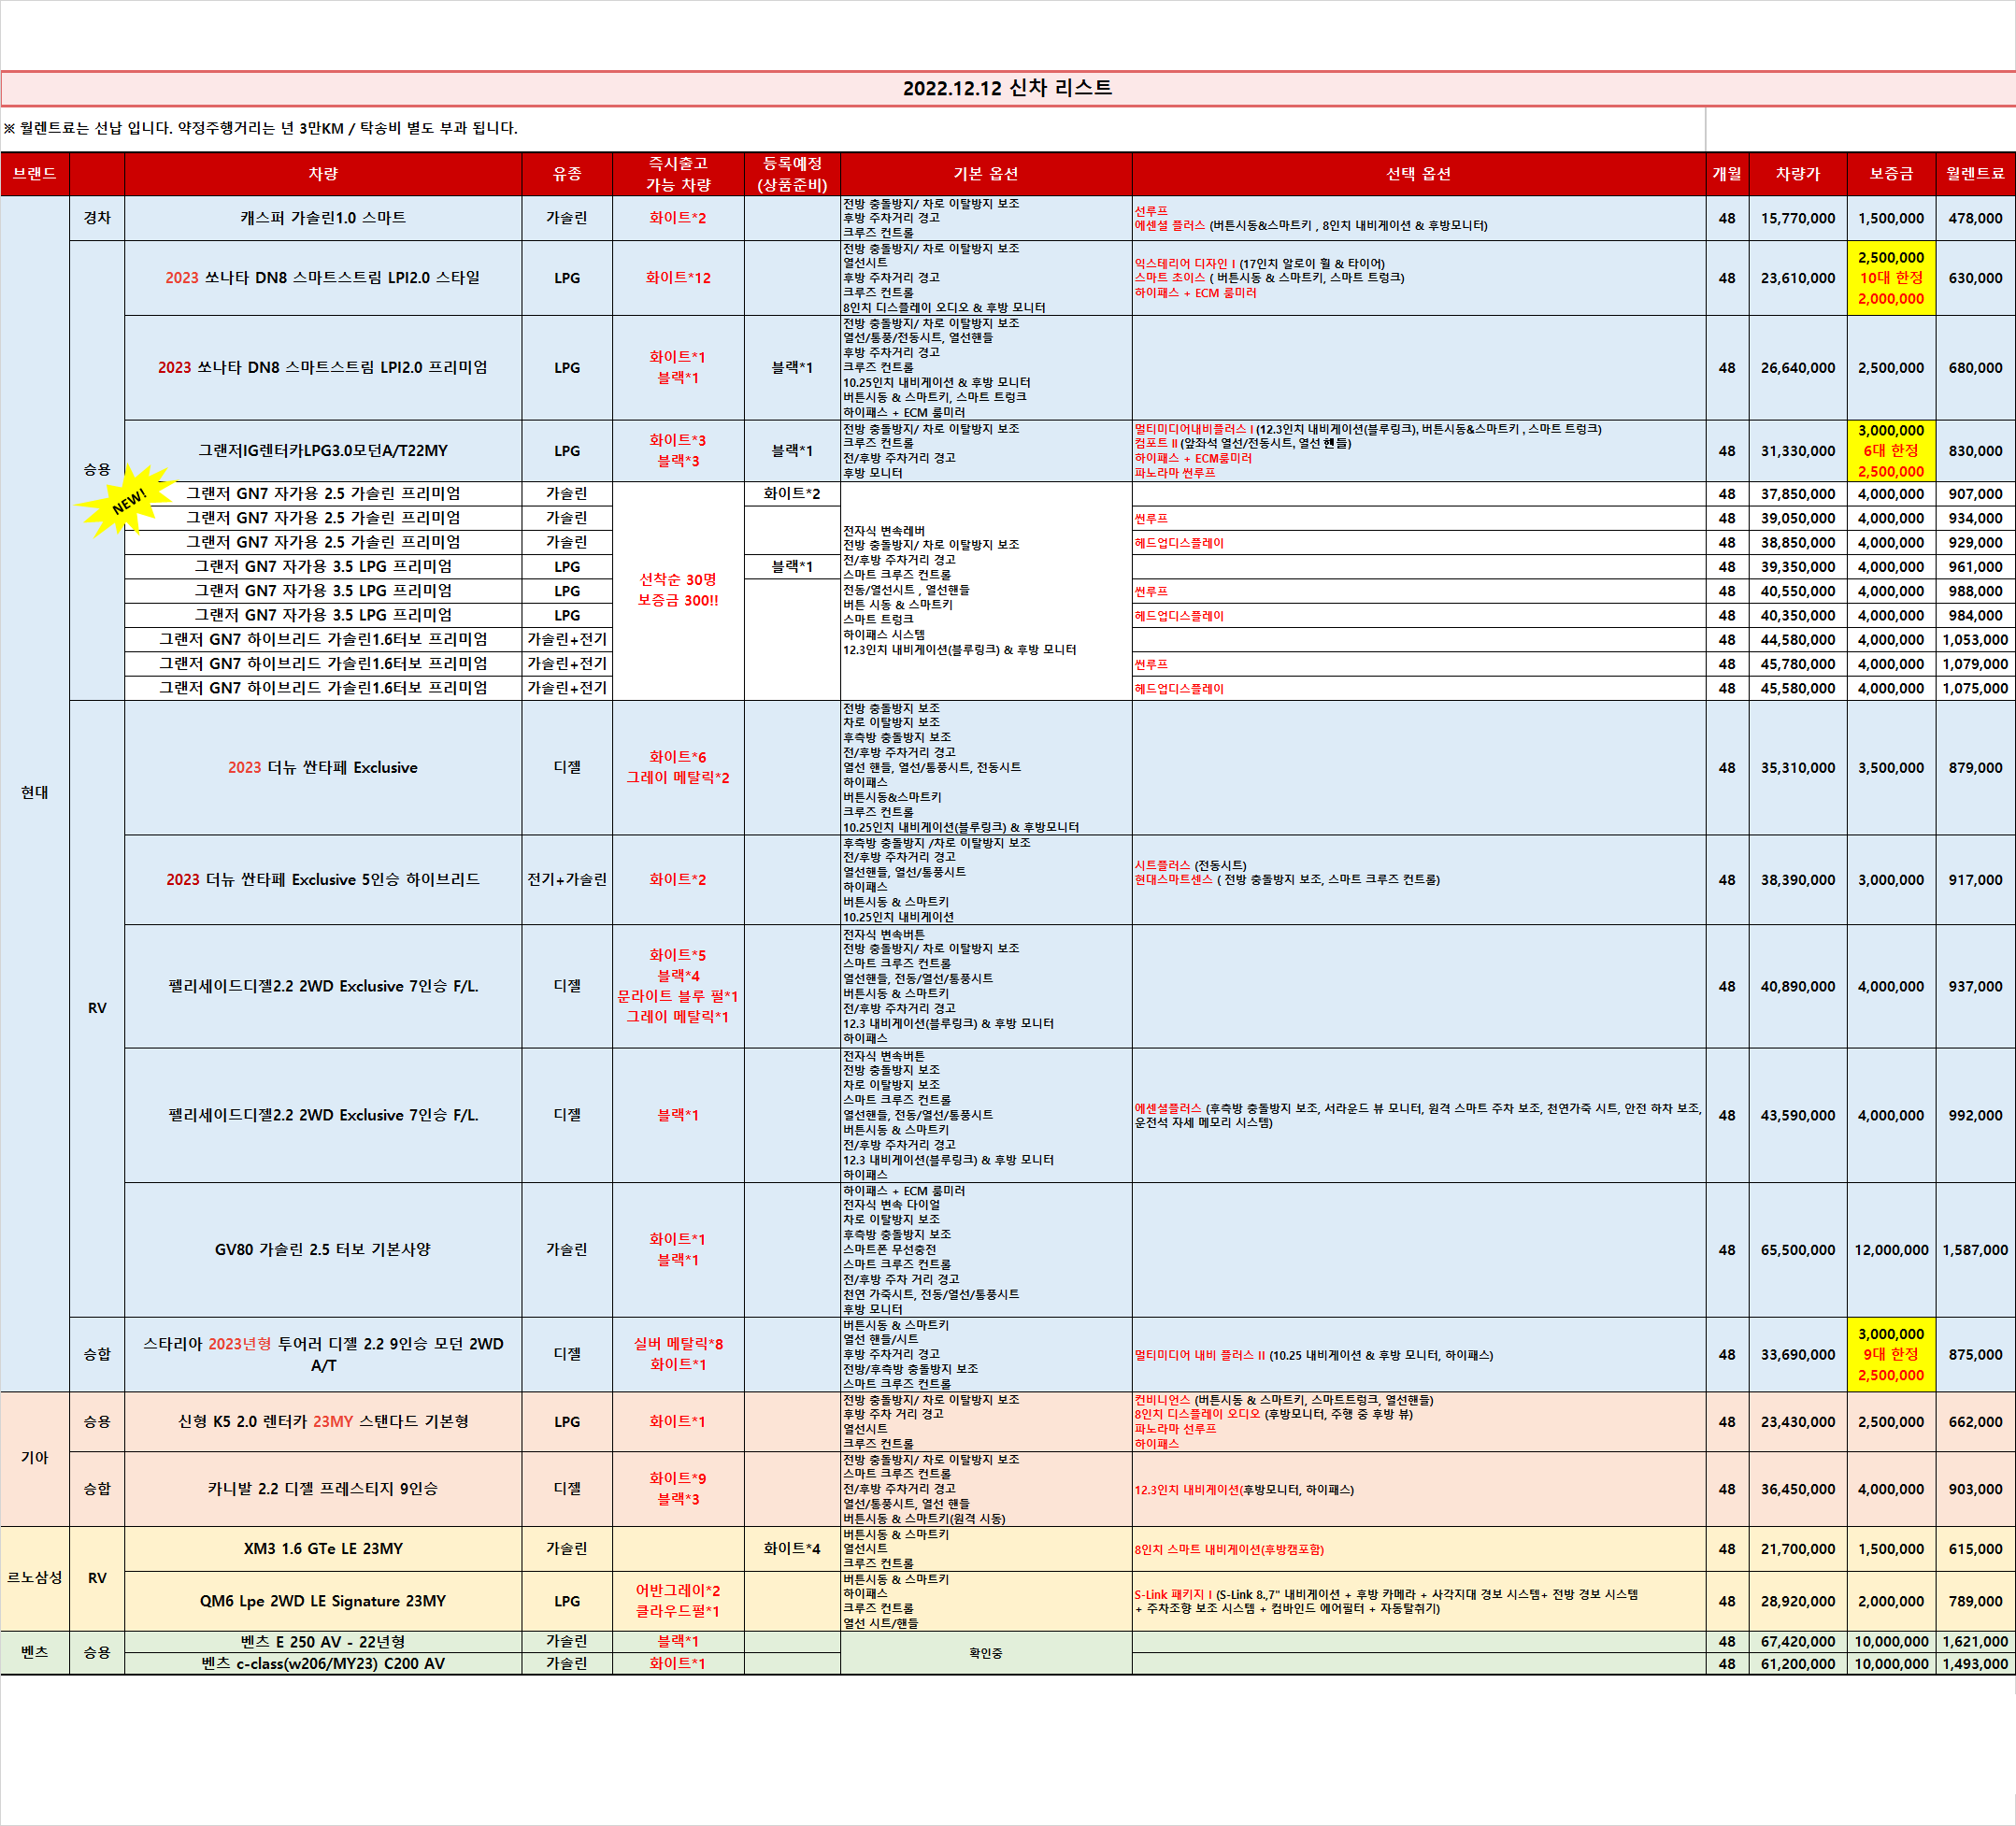Click the vehicle price 40,890,000
The image size is (2016, 1826).
tap(1798, 986)
